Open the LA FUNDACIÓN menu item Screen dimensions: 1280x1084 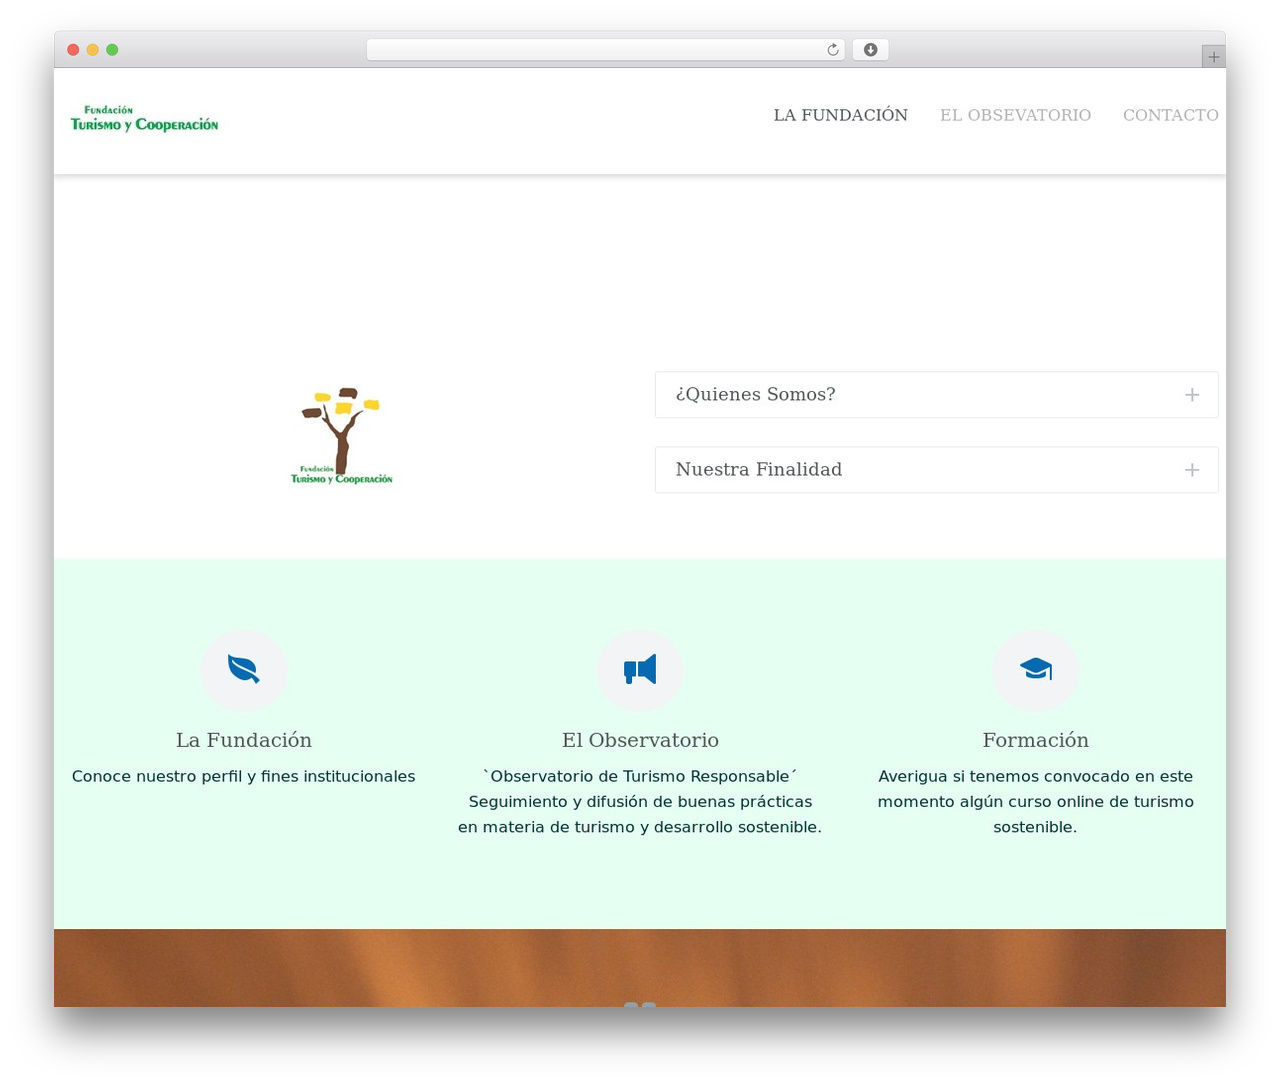[840, 115]
